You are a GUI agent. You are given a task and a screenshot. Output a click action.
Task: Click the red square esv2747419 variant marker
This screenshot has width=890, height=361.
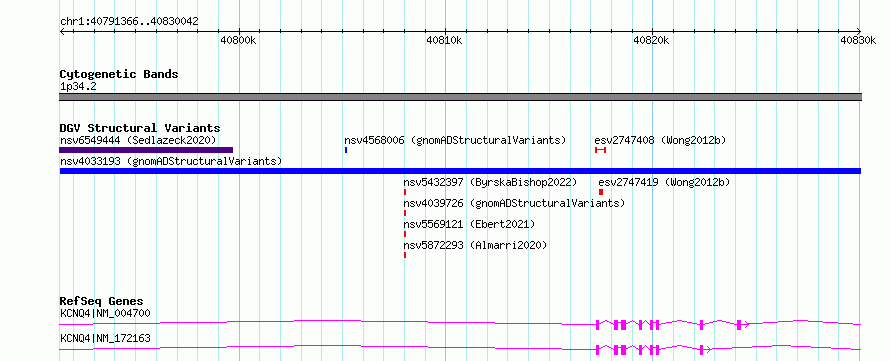601,192
